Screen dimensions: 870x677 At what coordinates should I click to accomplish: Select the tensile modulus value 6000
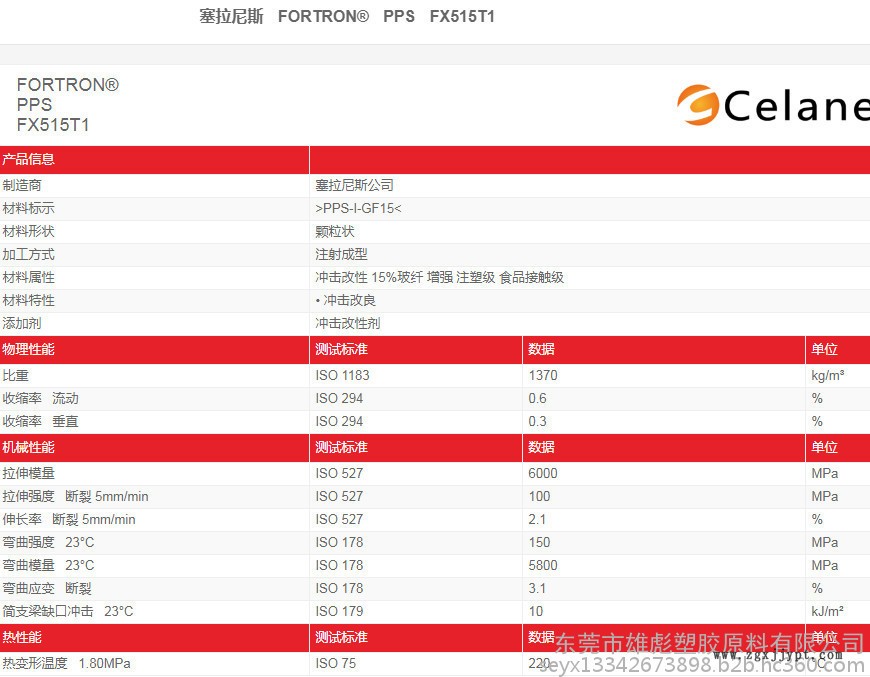tap(543, 473)
